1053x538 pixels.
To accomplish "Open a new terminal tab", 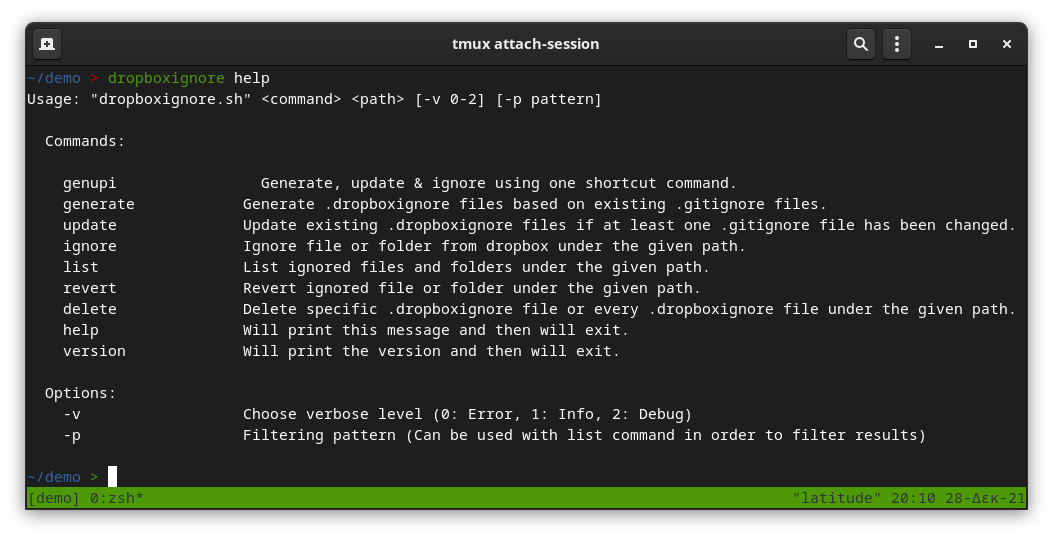I will click(x=47, y=44).
